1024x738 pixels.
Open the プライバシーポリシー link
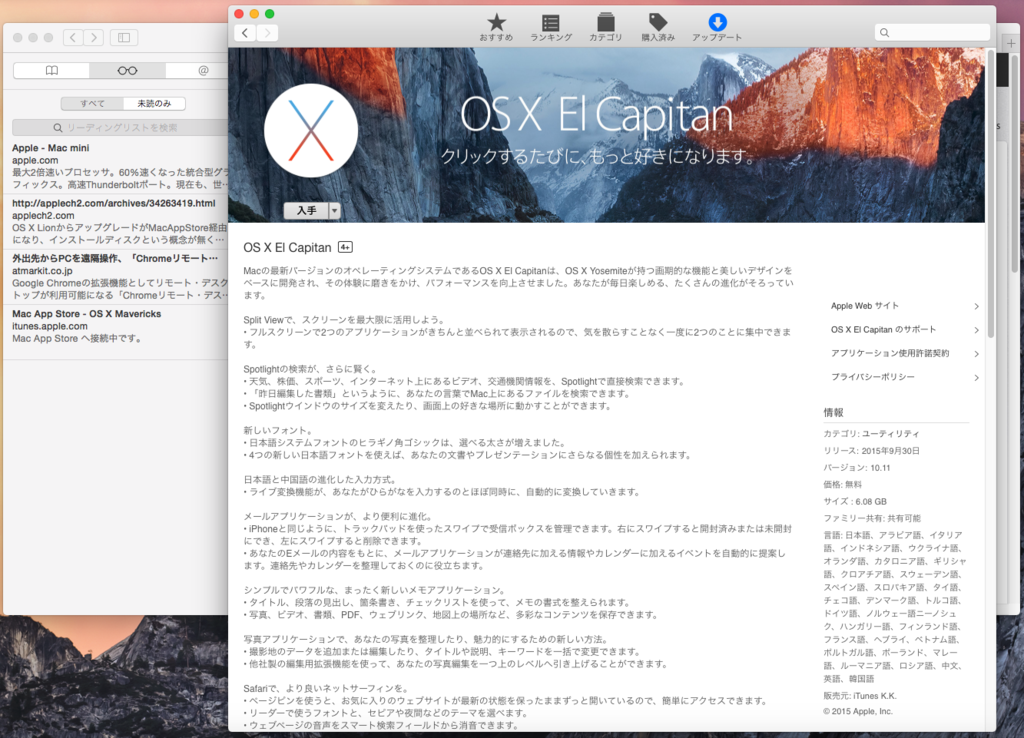pos(872,377)
